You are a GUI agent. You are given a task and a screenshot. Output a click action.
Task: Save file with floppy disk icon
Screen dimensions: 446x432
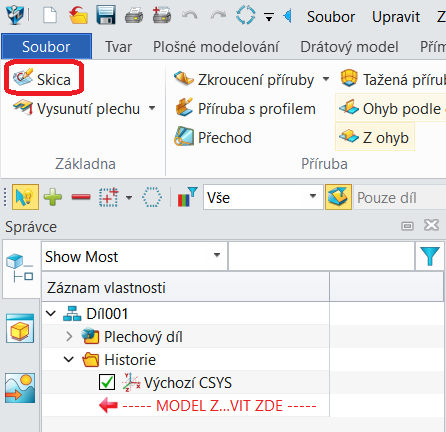(106, 15)
